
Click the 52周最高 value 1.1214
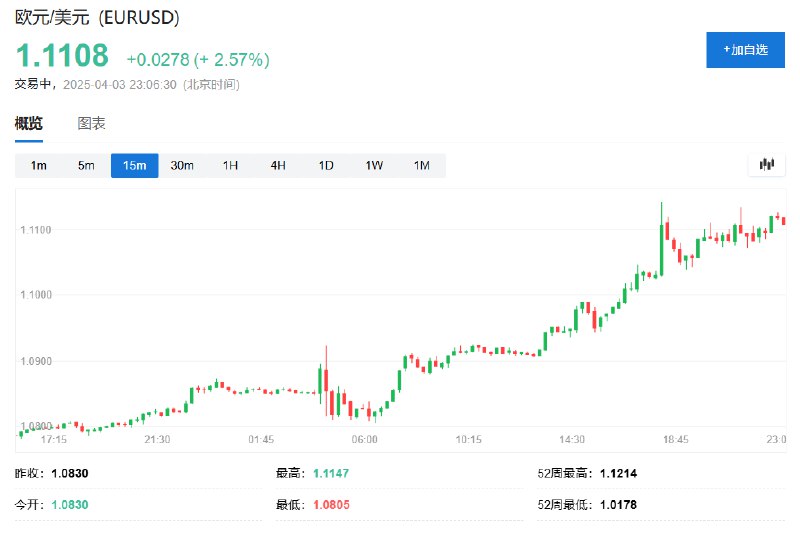(618, 474)
